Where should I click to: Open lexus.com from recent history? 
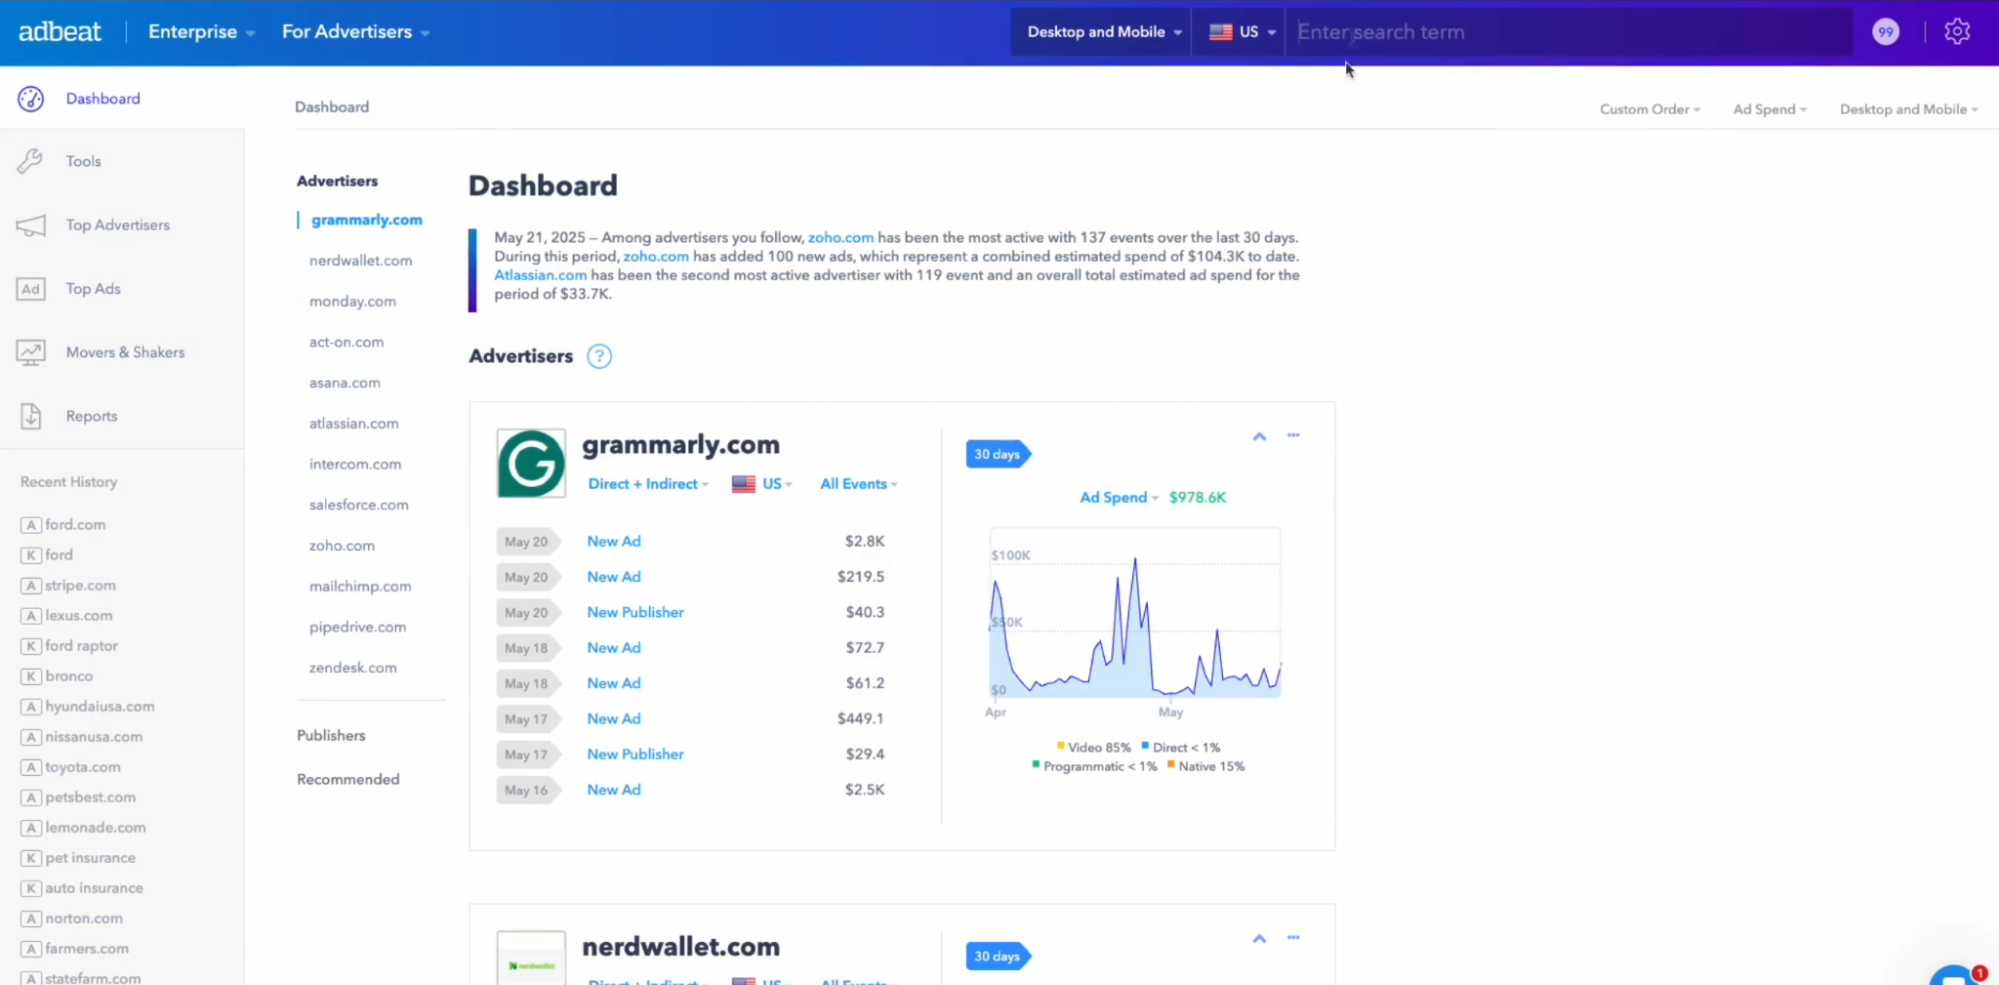click(x=79, y=615)
